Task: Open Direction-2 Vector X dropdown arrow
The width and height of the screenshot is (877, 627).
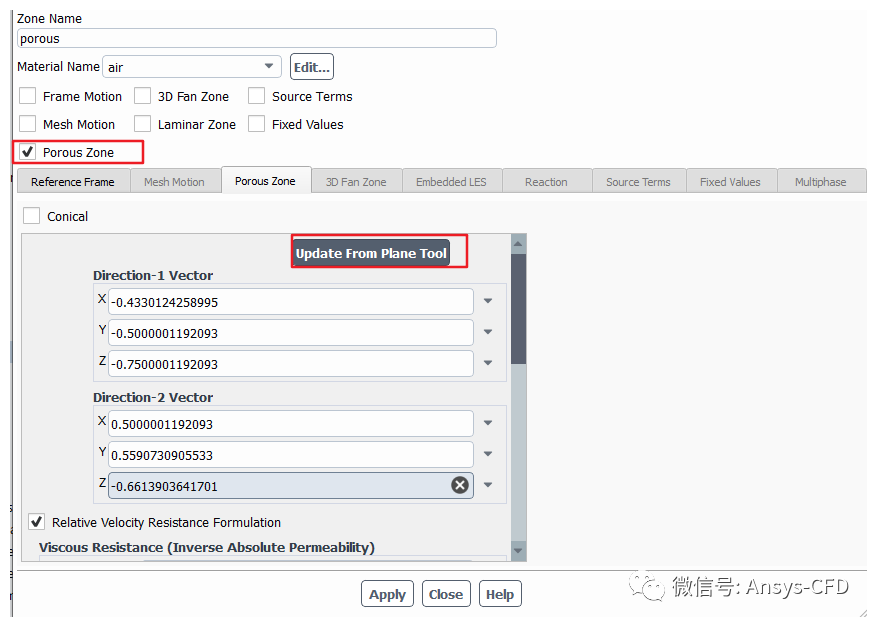Action: point(488,423)
